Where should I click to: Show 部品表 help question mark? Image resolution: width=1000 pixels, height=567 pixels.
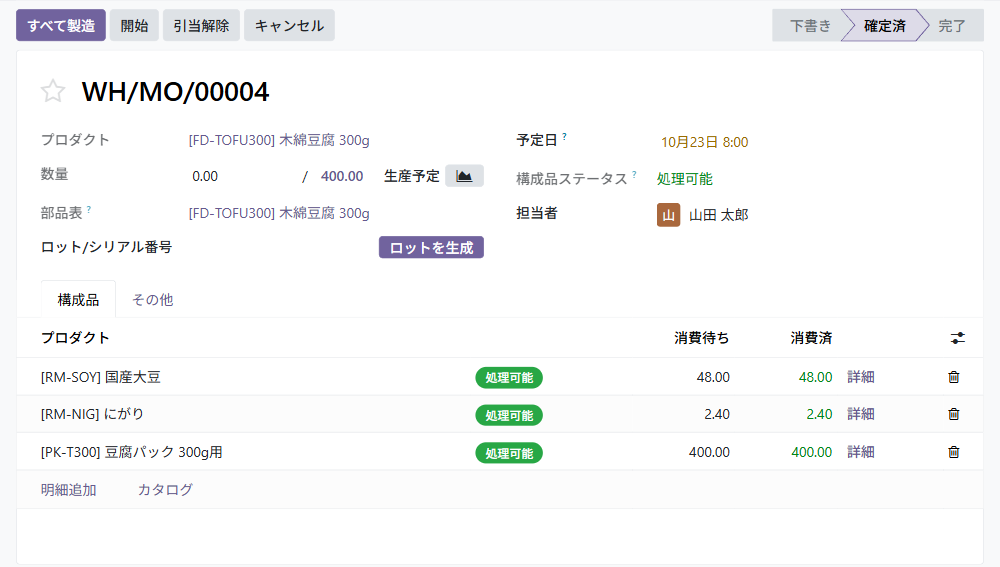click(x=89, y=209)
